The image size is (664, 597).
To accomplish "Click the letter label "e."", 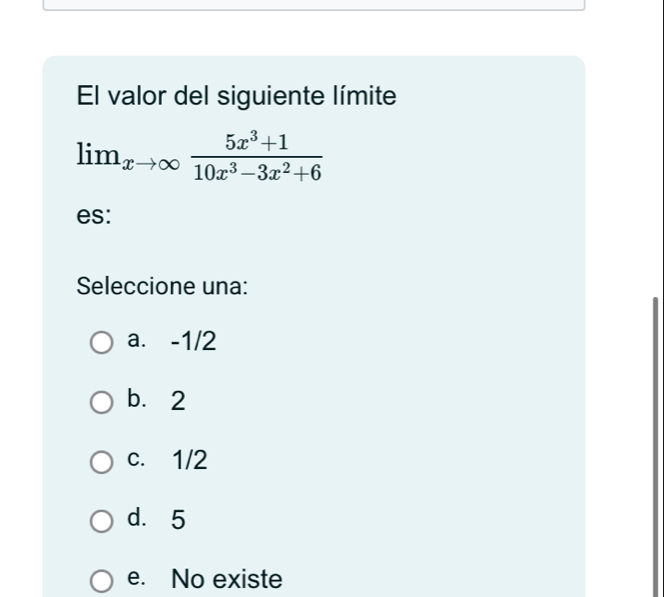I will coord(138,578).
